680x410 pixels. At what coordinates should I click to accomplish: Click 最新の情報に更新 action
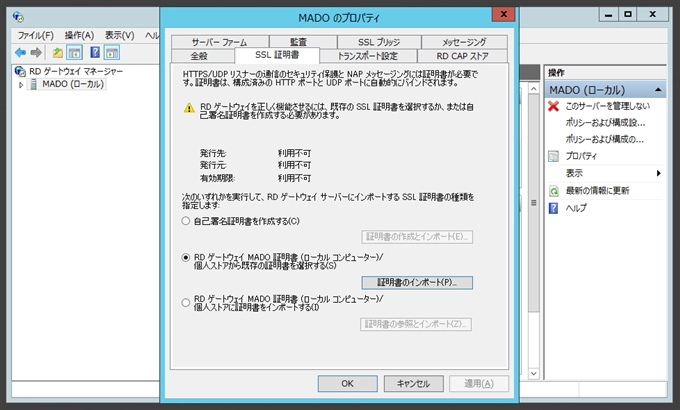coord(598,191)
